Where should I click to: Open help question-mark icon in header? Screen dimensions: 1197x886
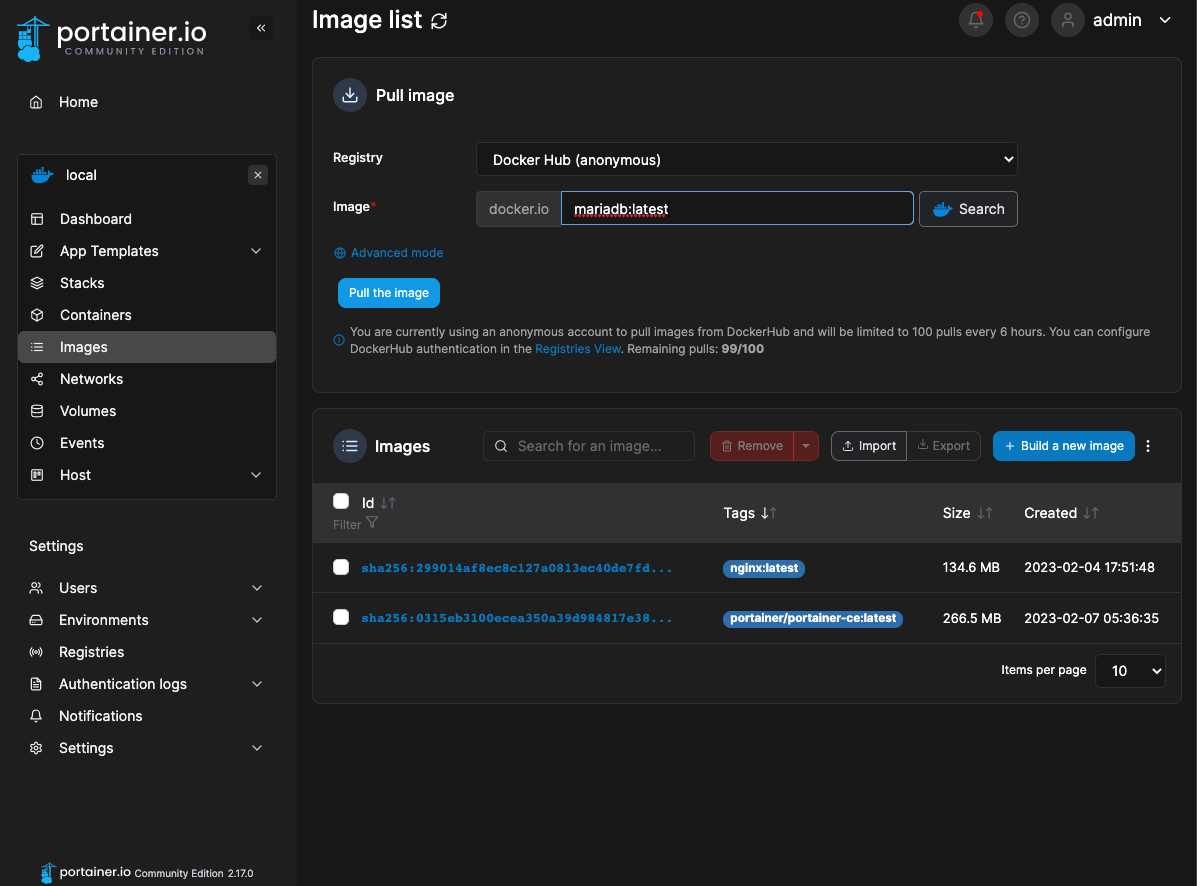click(1021, 20)
